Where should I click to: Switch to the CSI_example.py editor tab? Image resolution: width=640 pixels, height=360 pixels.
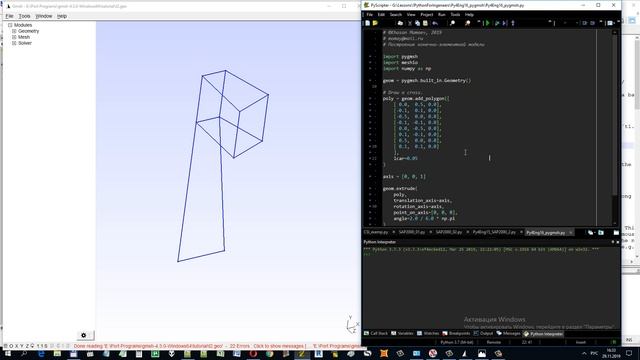coord(376,232)
